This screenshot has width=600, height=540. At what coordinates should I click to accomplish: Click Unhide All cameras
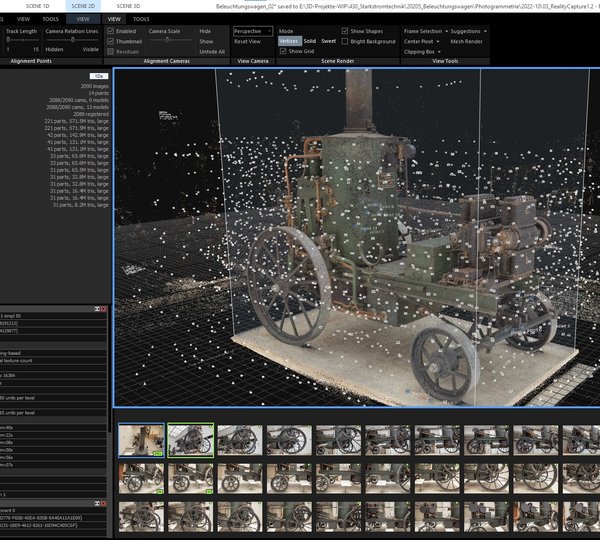(x=212, y=52)
